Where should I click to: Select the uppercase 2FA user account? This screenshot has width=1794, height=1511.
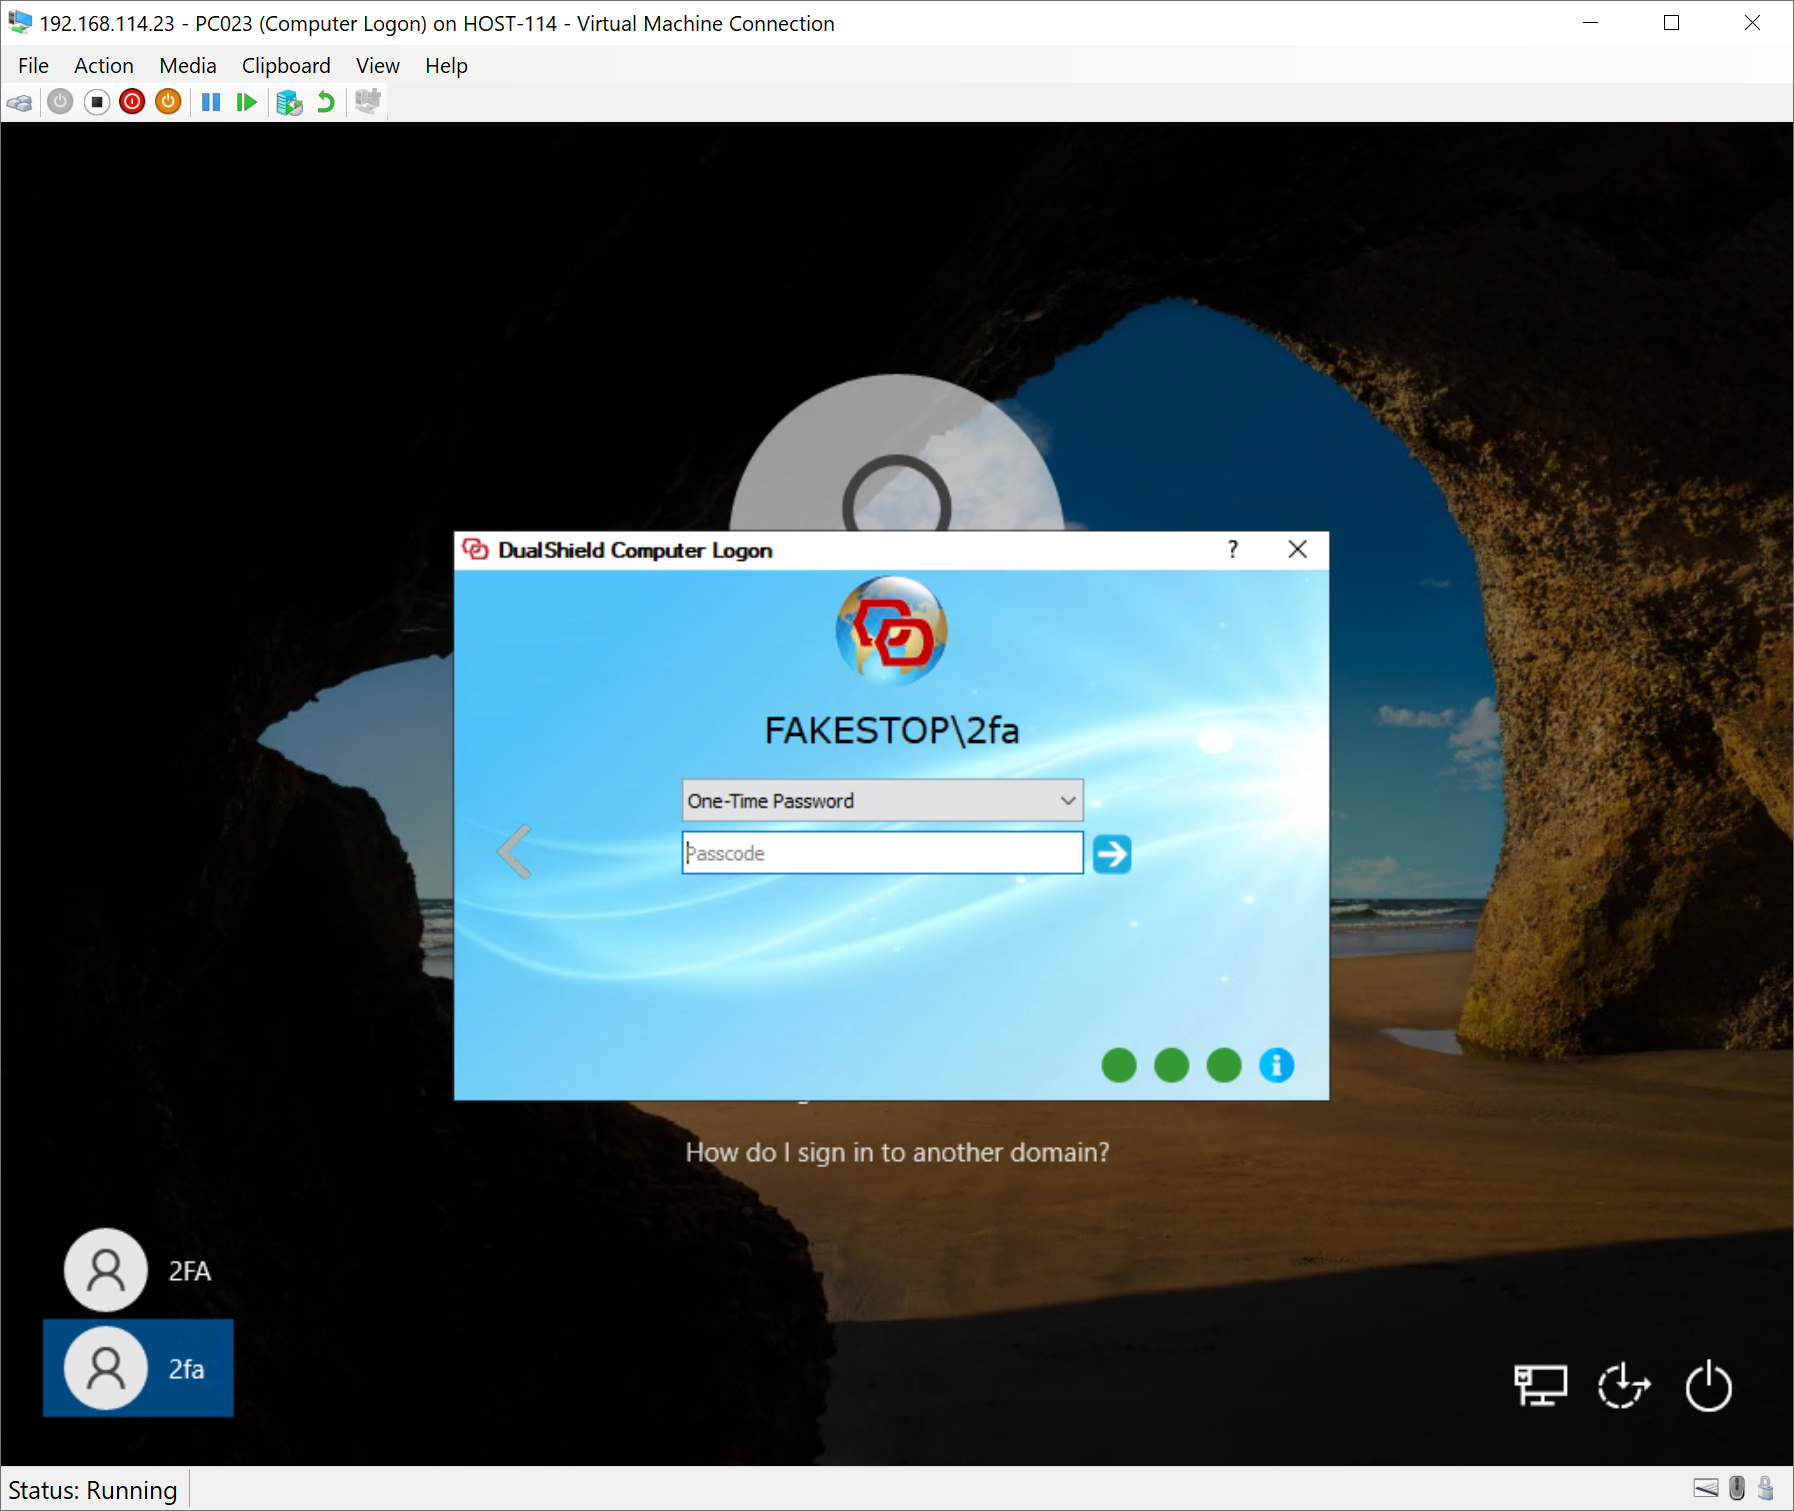(138, 1270)
